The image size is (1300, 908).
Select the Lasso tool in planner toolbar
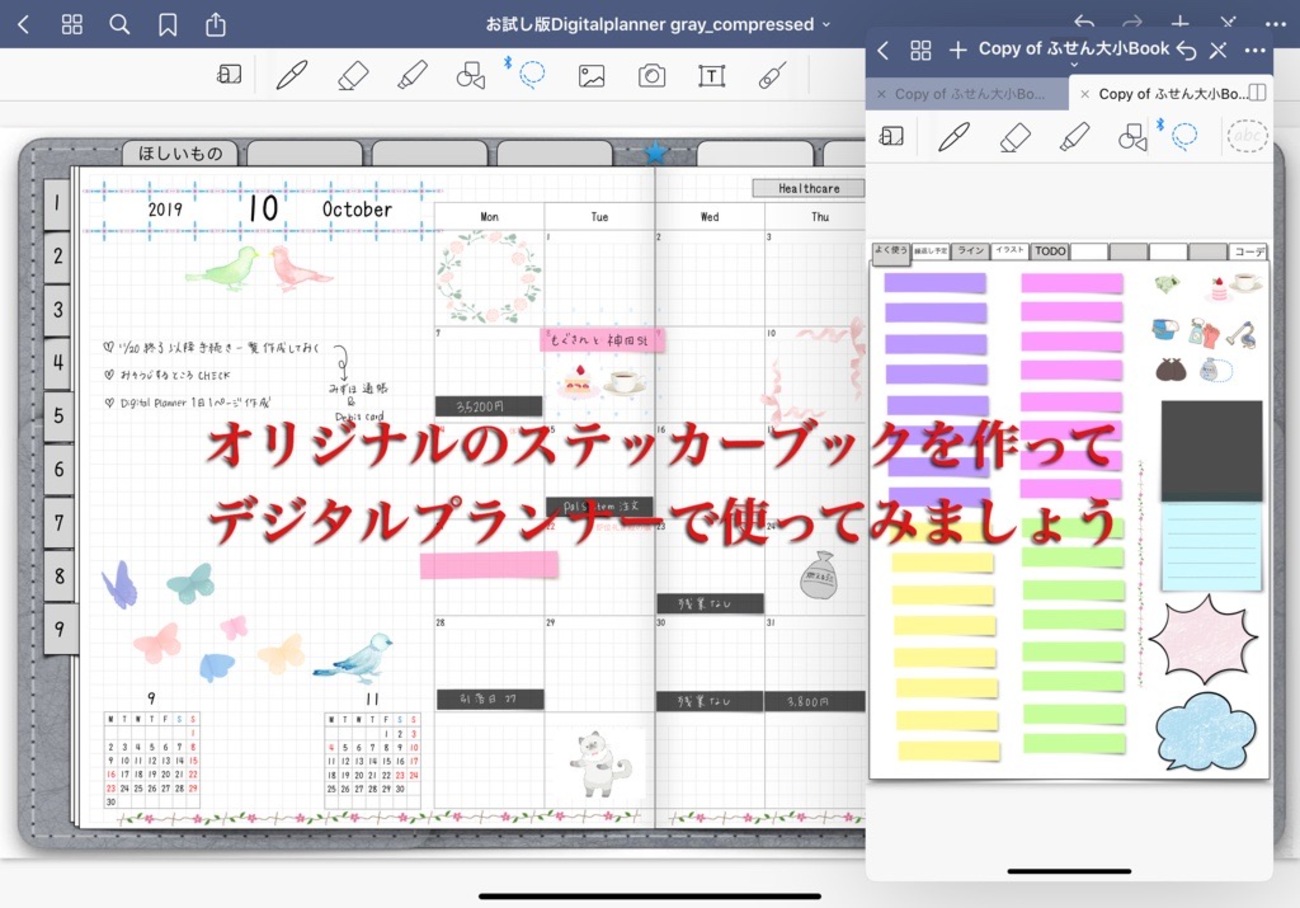pyautogui.click(x=532, y=74)
